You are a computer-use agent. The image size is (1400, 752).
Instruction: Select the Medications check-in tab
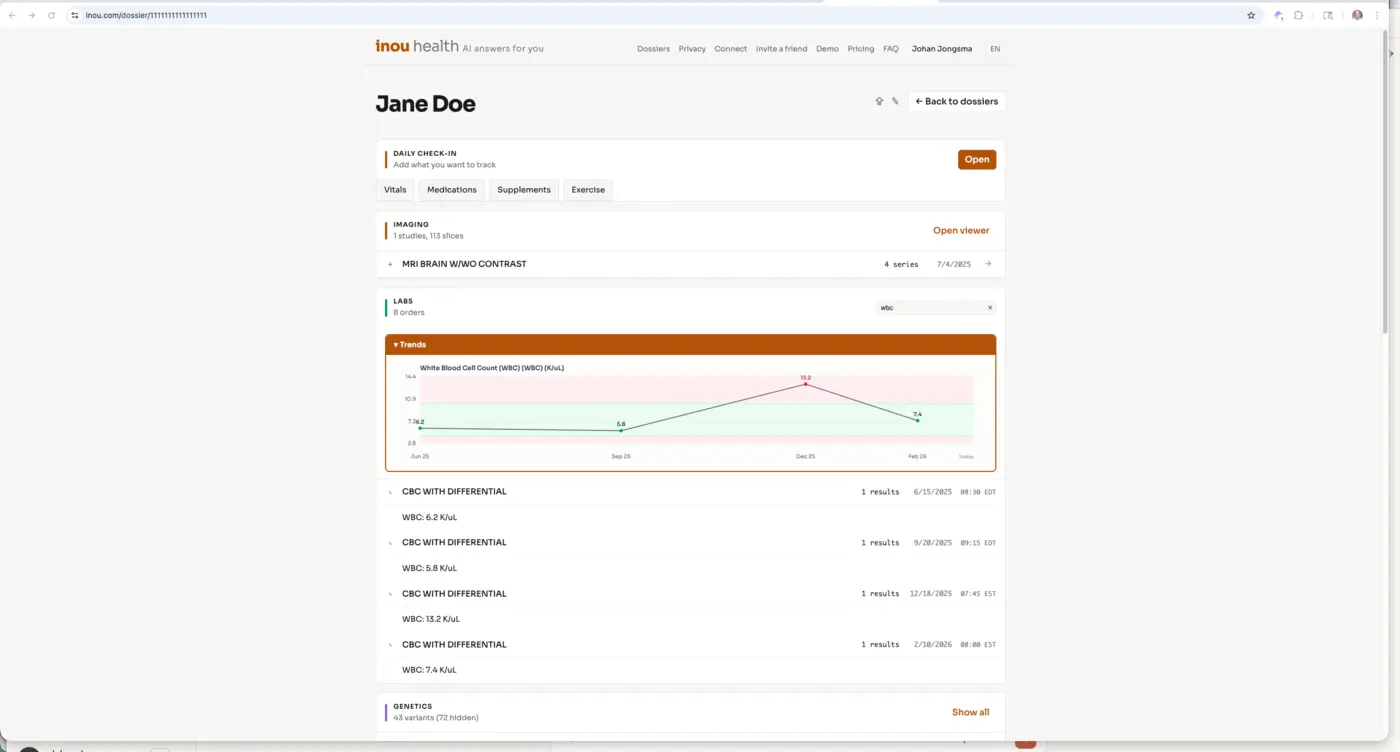coord(451,190)
